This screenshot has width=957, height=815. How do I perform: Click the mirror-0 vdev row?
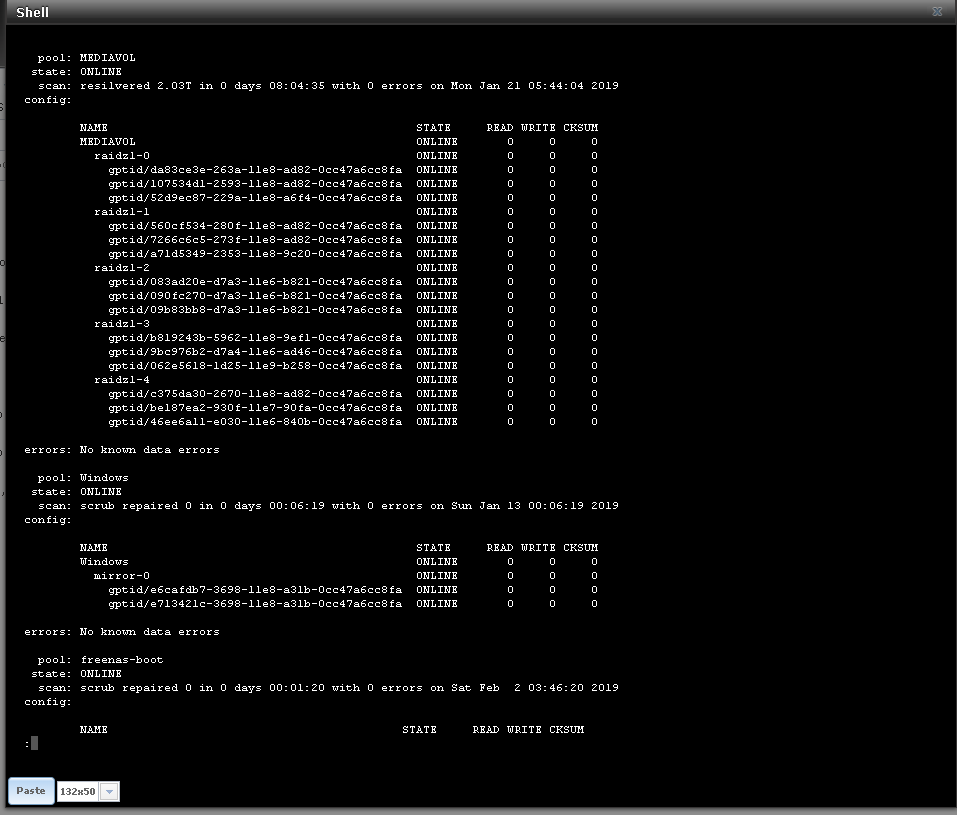click(345, 576)
